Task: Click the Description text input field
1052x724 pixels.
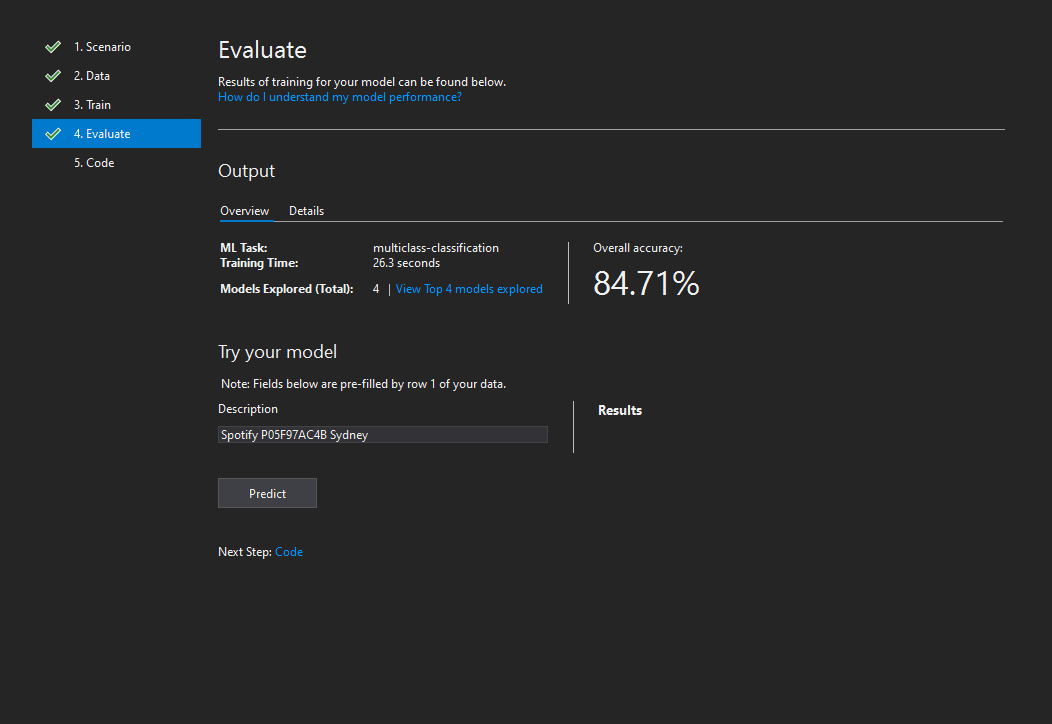Action: pyautogui.click(x=382, y=435)
